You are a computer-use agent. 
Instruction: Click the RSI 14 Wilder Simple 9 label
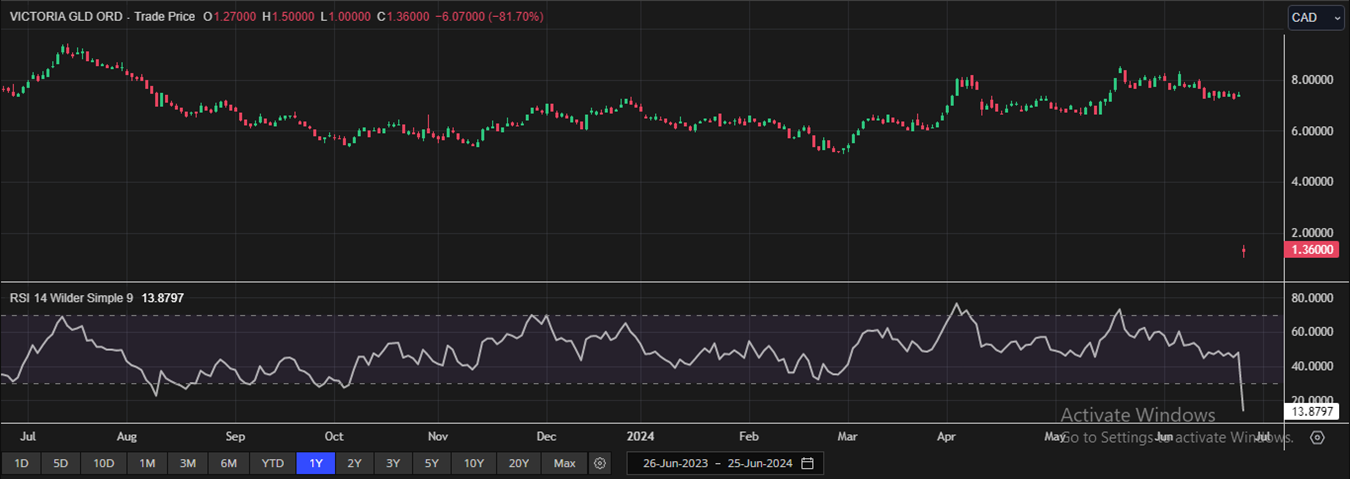(x=68, y=298)
